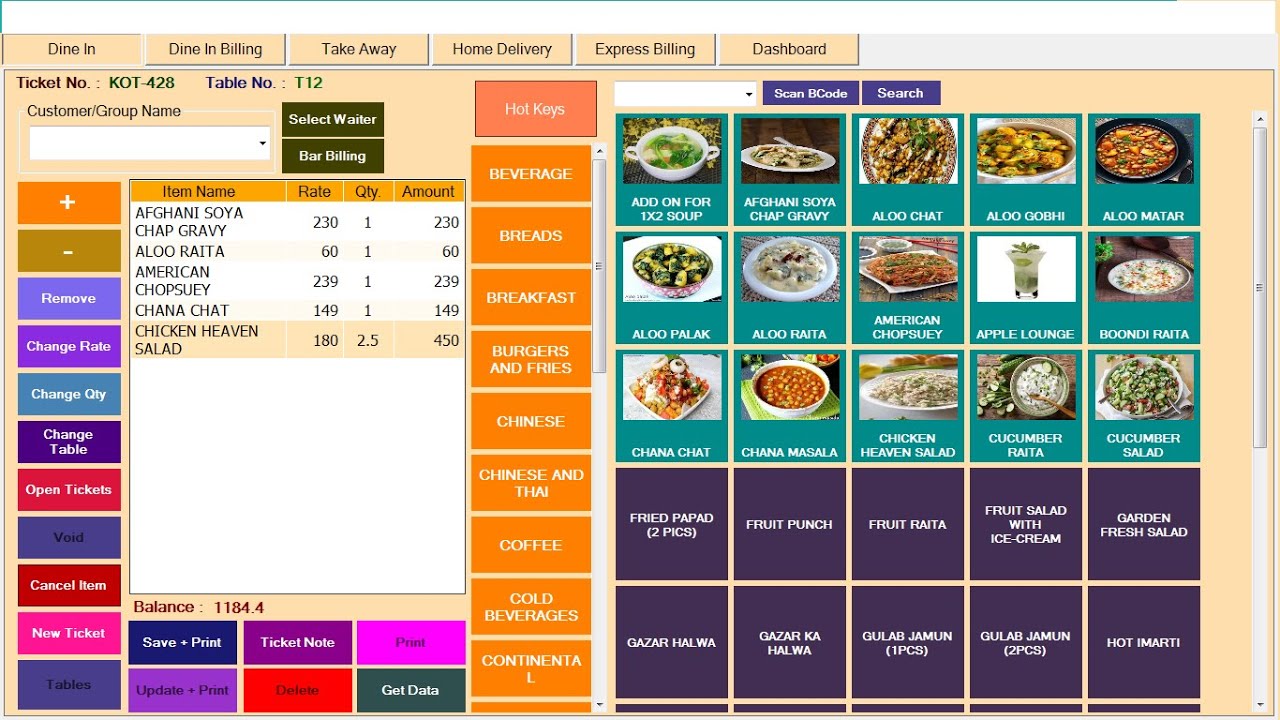Choose the Boondi Raita tile
The width and height of the screenshot is (1280, 720).
(1143, 288)
